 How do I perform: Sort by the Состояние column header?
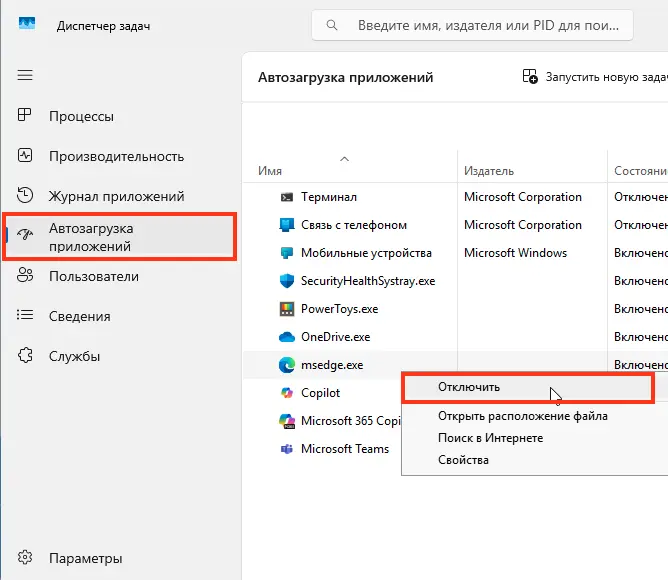(641, 171)
